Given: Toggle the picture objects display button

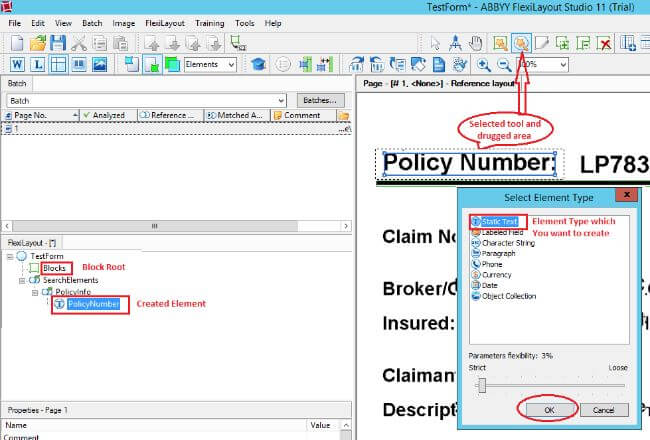Looking at the screenshot, I should point(99,64).
